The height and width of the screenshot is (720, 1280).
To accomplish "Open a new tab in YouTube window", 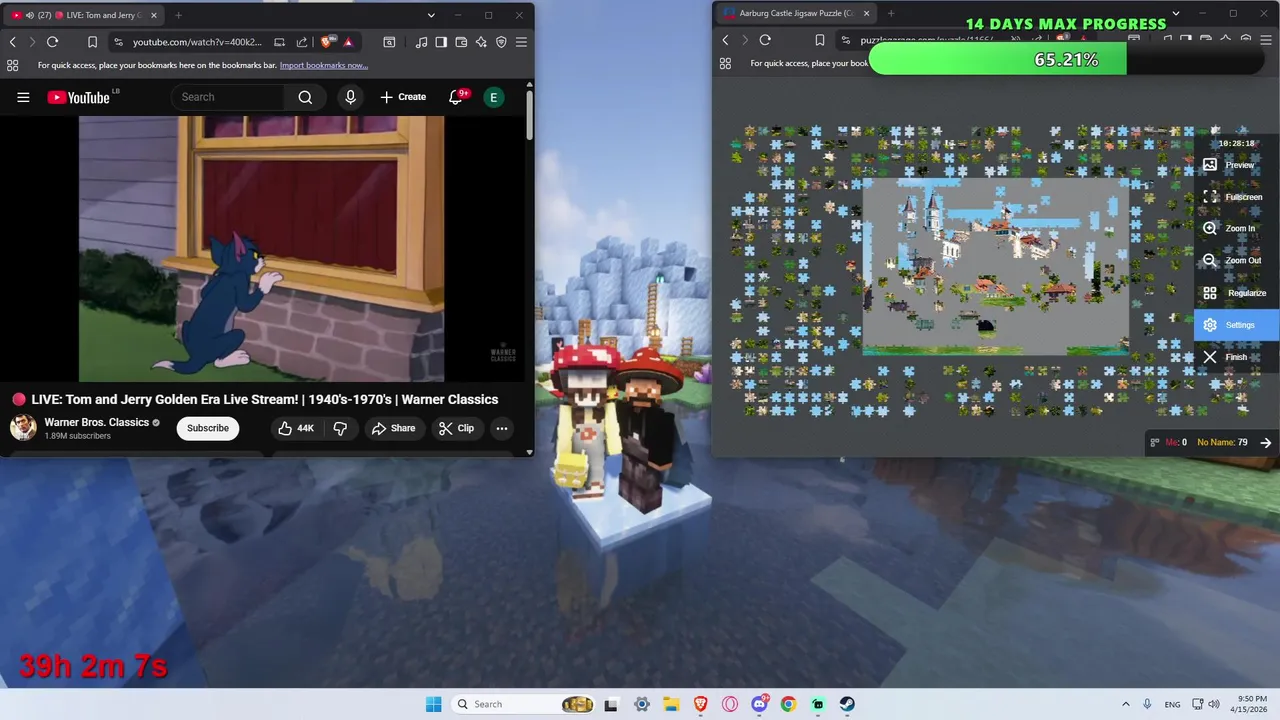I will tap(178, 15).
